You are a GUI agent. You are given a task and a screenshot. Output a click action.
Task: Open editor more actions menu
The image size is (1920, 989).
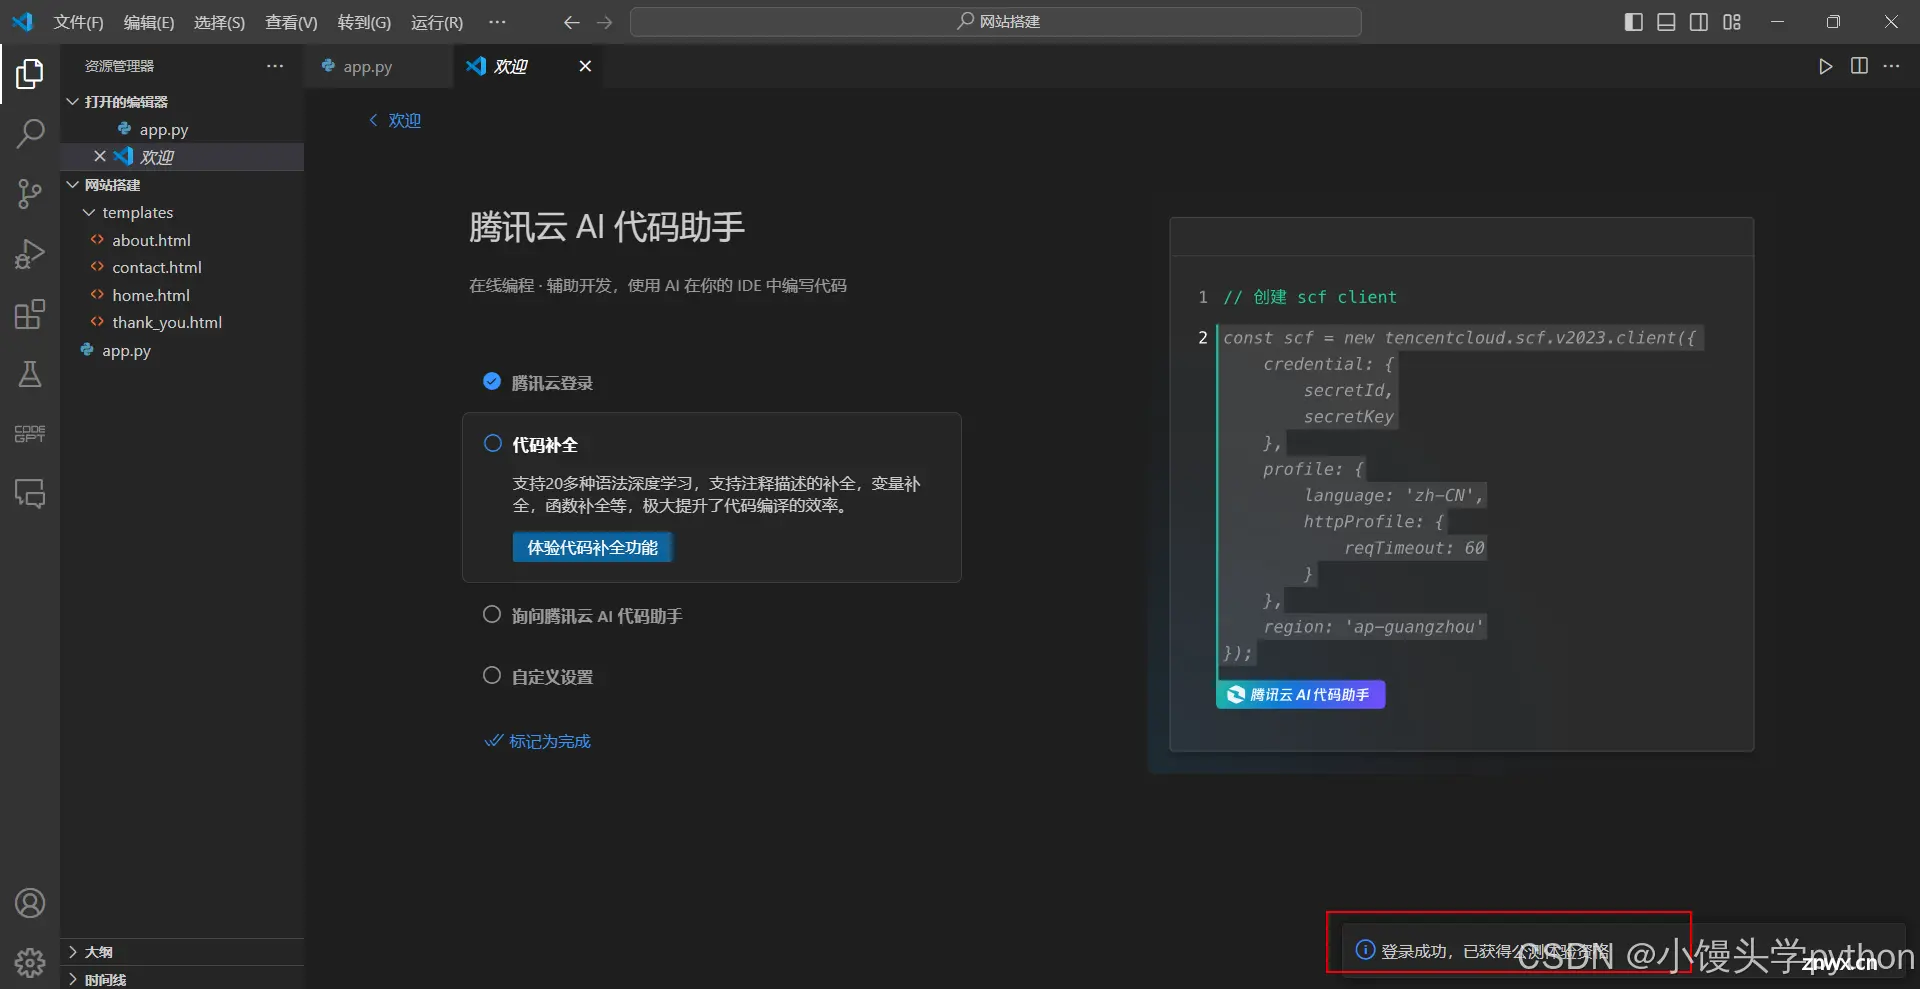click(1892, 66)
